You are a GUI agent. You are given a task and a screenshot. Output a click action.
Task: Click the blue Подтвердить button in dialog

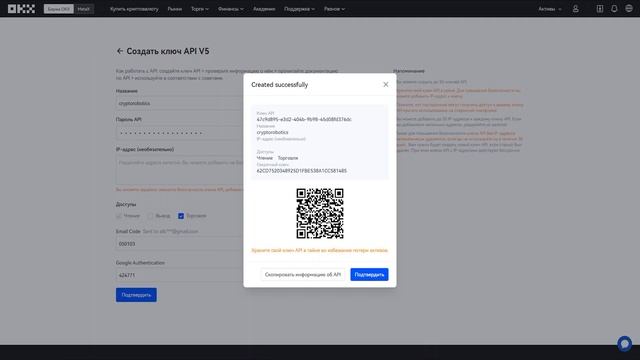point(369,275)
